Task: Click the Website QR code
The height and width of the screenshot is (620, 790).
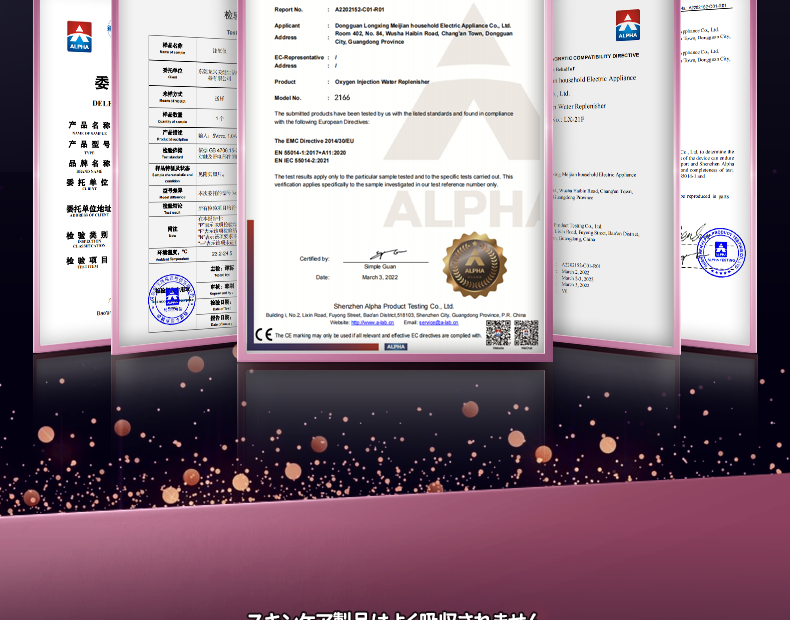Action: (498, 332)
